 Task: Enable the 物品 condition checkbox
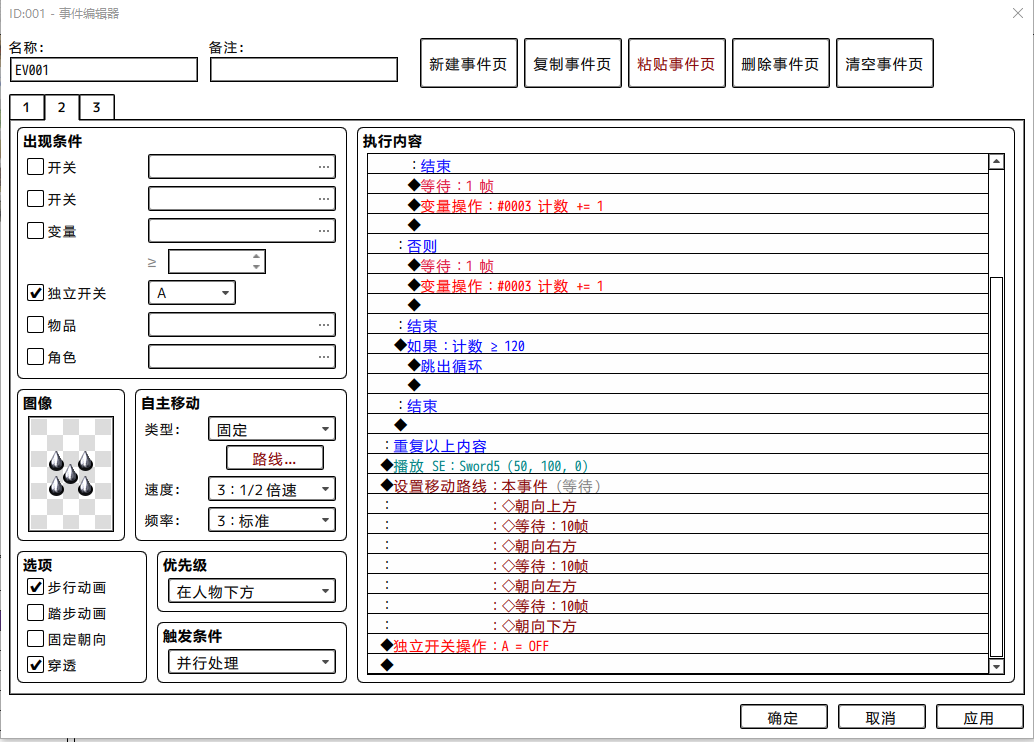tap(35, 325)
